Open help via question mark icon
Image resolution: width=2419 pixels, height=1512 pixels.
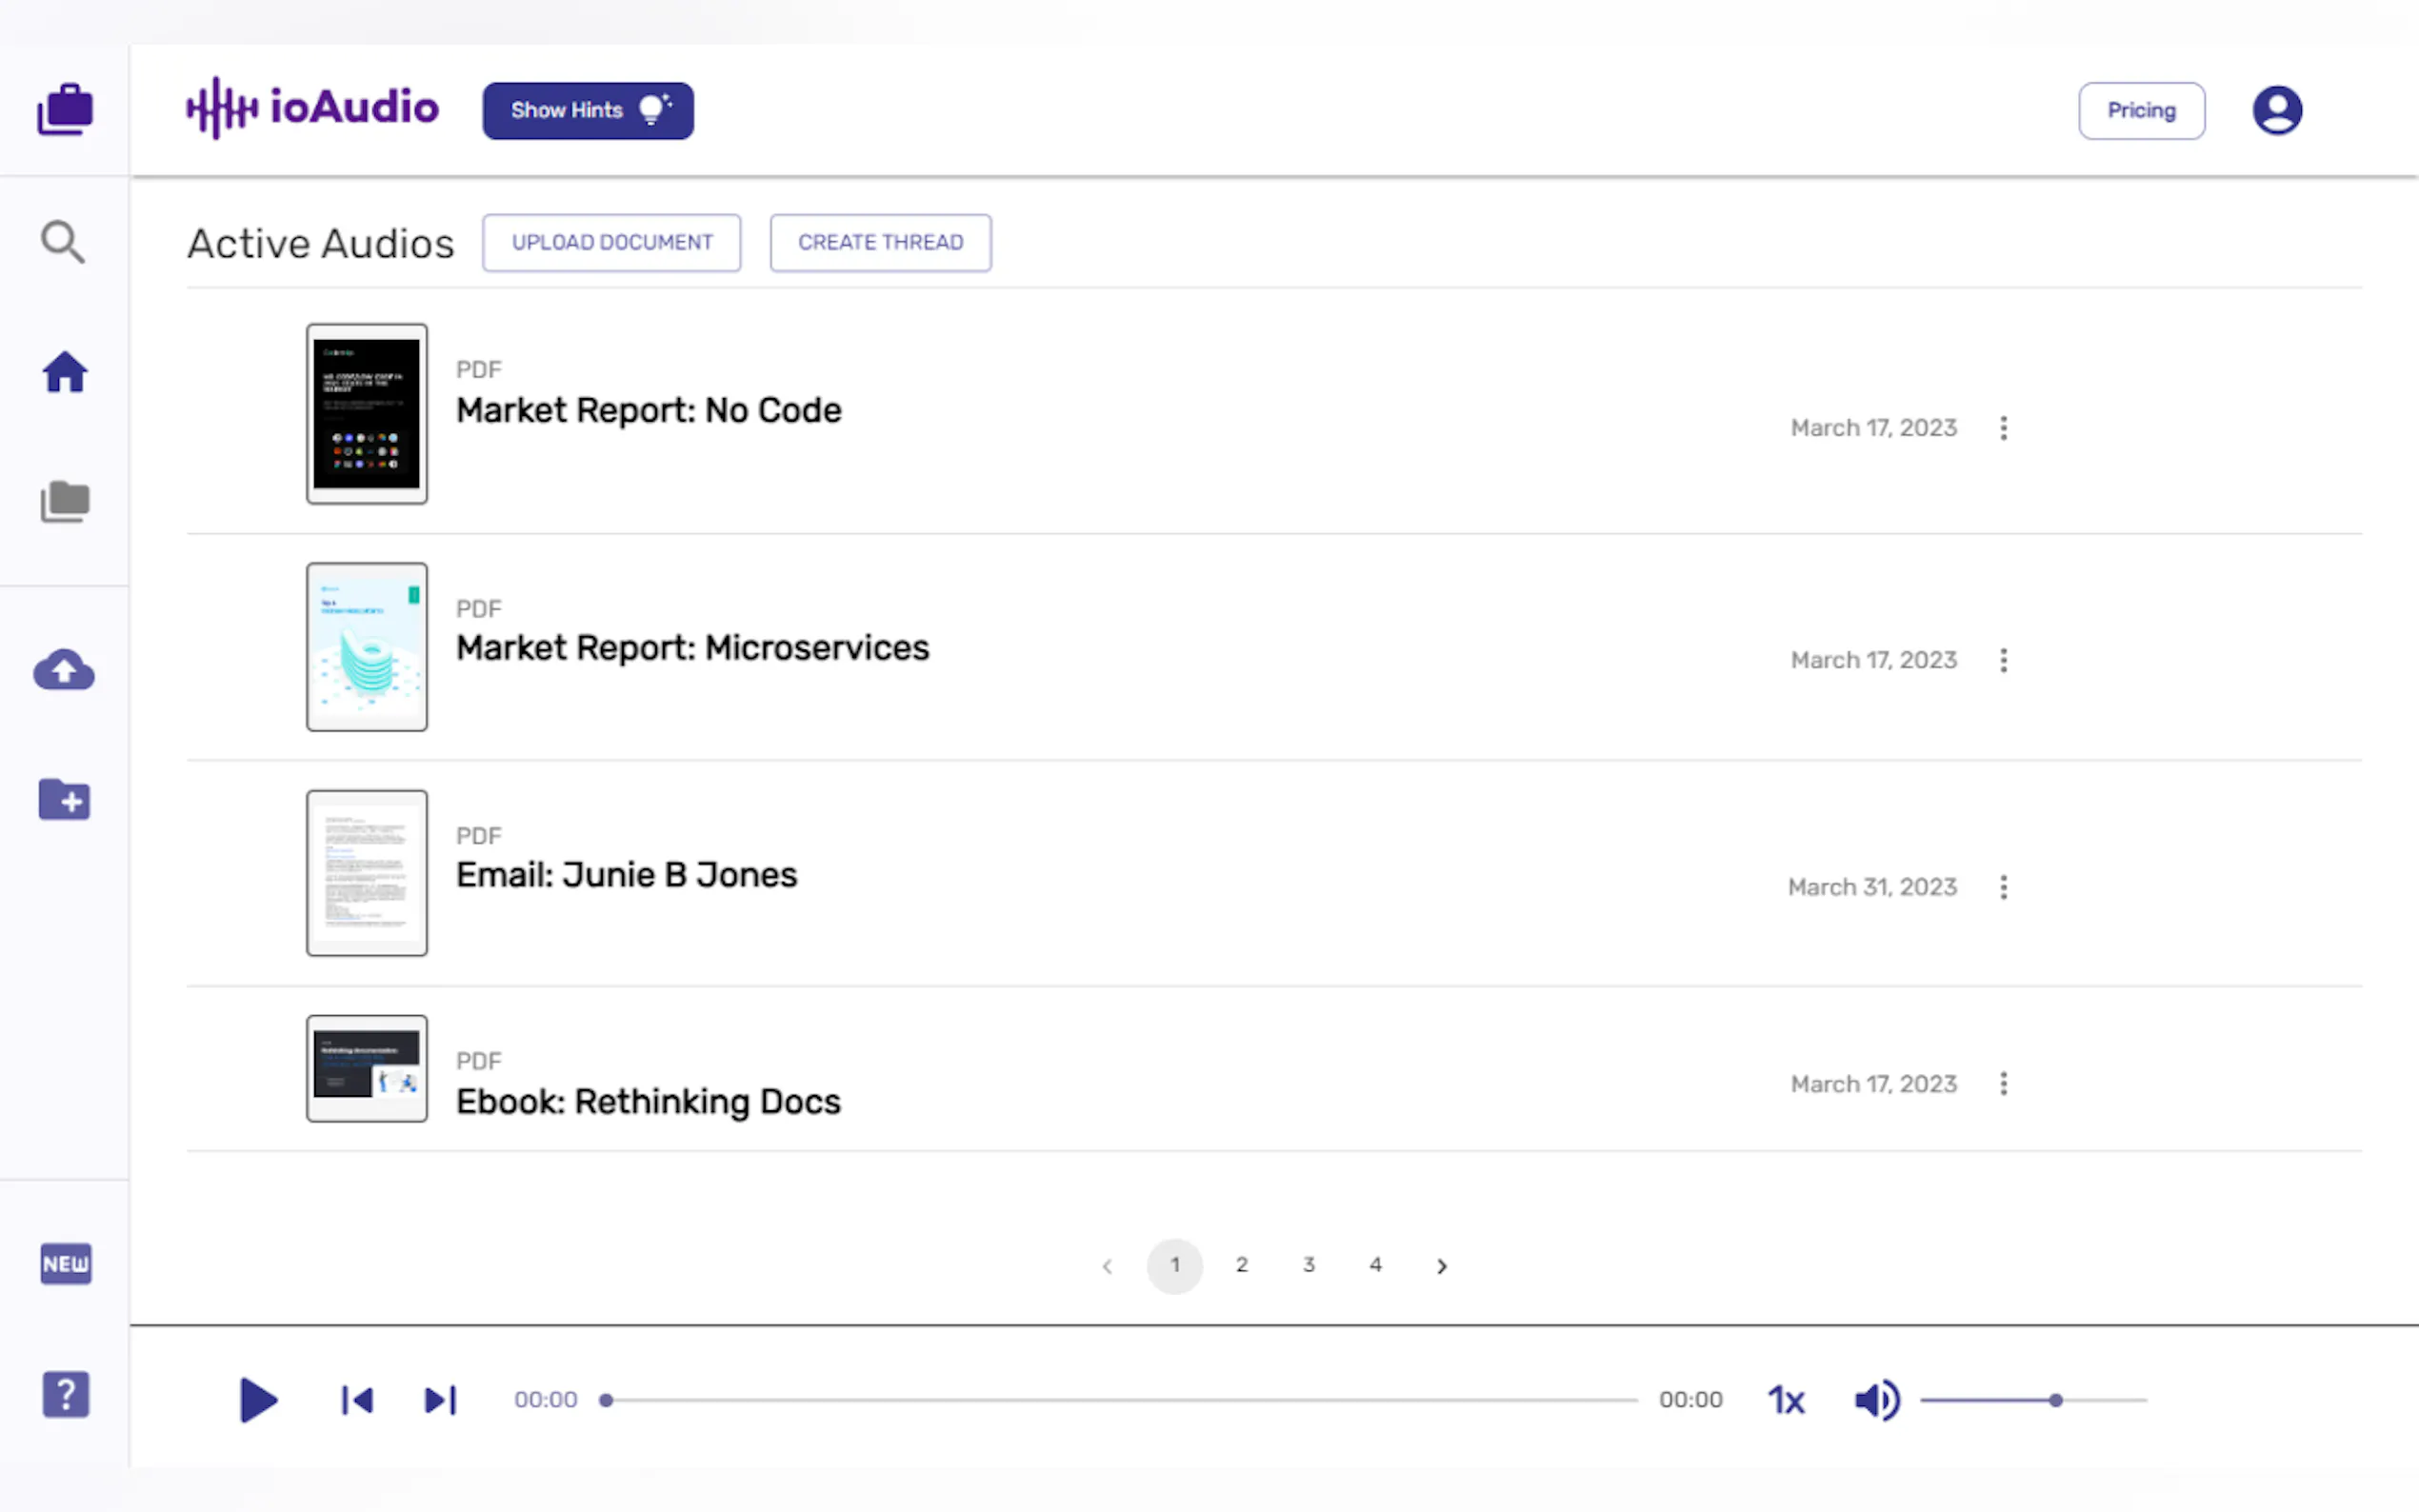coord(66,1394)
